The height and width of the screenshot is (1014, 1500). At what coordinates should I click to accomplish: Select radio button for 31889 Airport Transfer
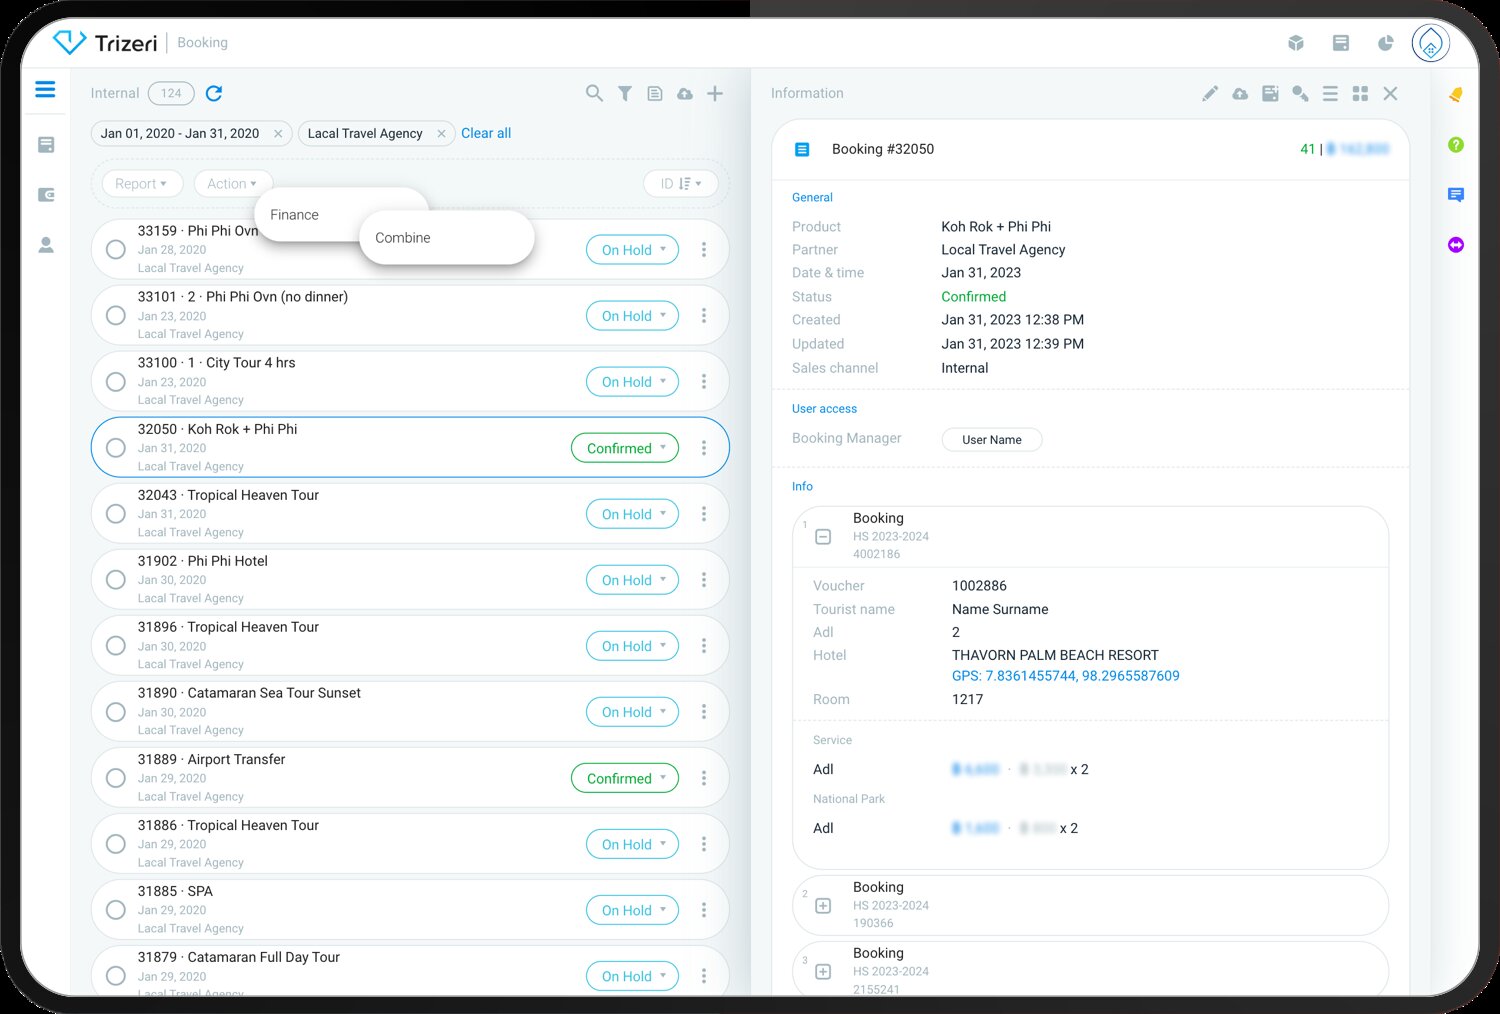[116, 778]
